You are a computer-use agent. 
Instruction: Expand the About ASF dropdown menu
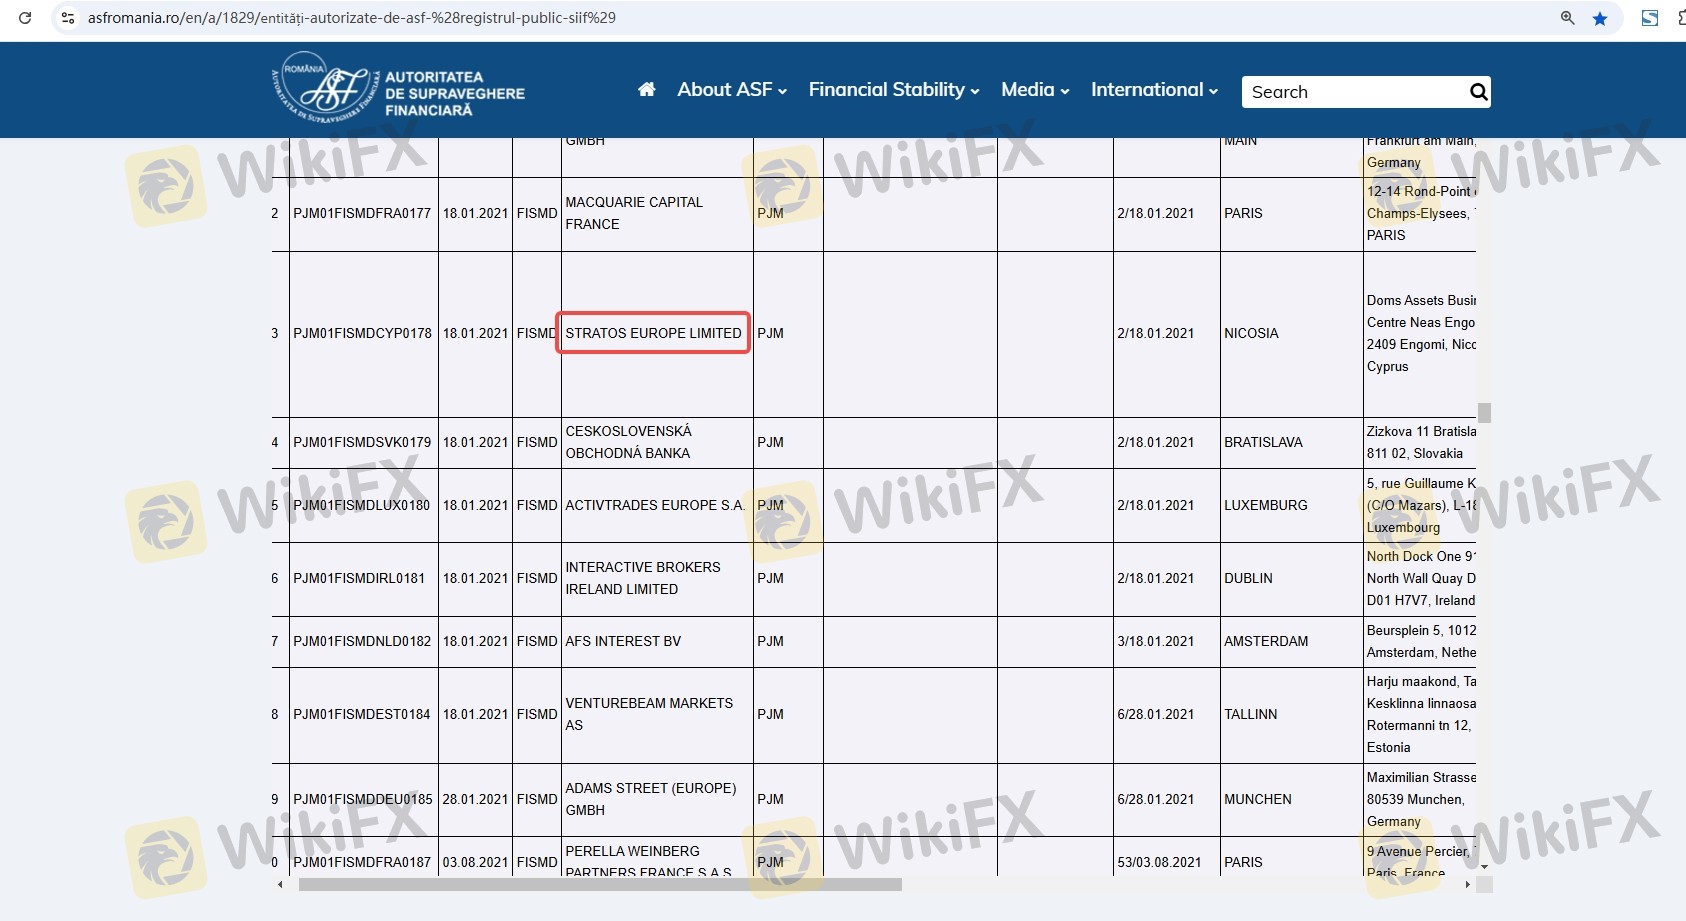coord(731,90)
